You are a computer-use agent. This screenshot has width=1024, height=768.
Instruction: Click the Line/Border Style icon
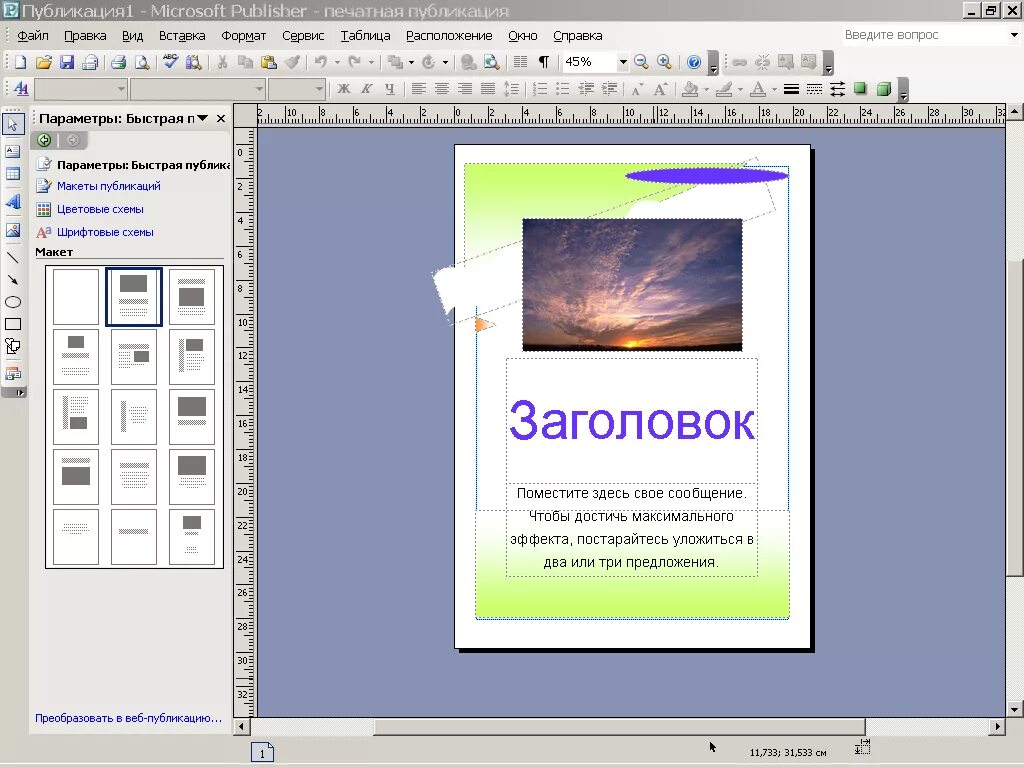[x=791, y=89]
